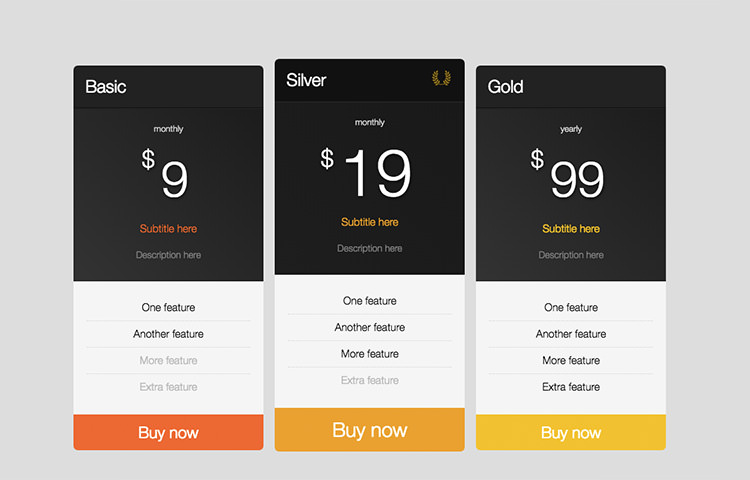The height and width of the screenshot is (480, 750).
Task: Click the One feature row under Basic
Action: [x=168, y=307]
